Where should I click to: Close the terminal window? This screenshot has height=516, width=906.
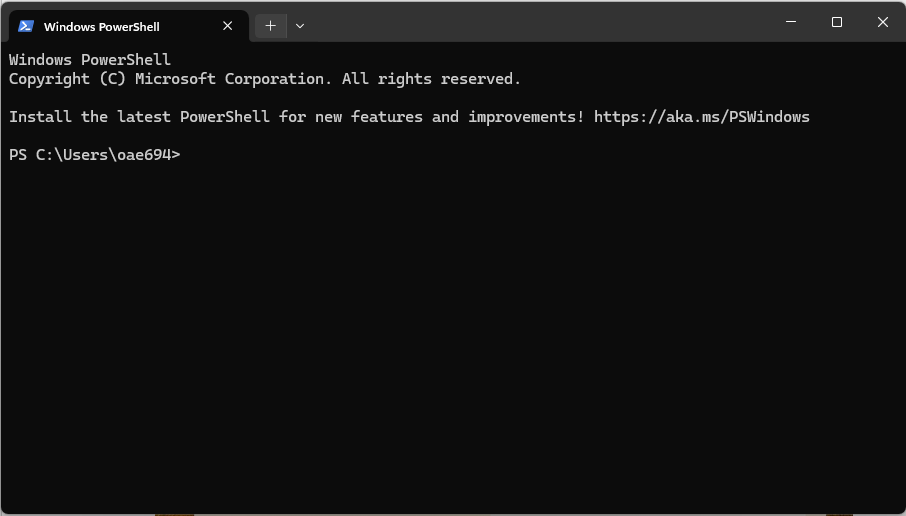pos(883,22)
